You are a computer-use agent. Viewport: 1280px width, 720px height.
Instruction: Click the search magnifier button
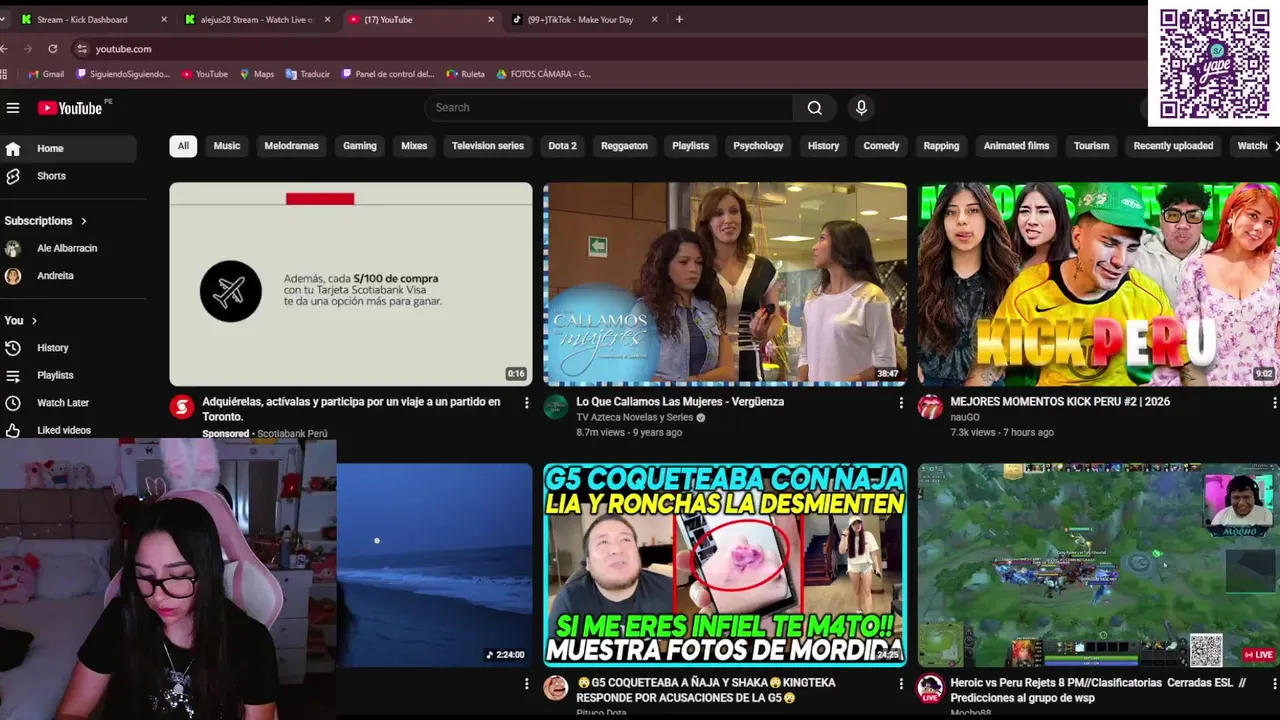(815, 108)
